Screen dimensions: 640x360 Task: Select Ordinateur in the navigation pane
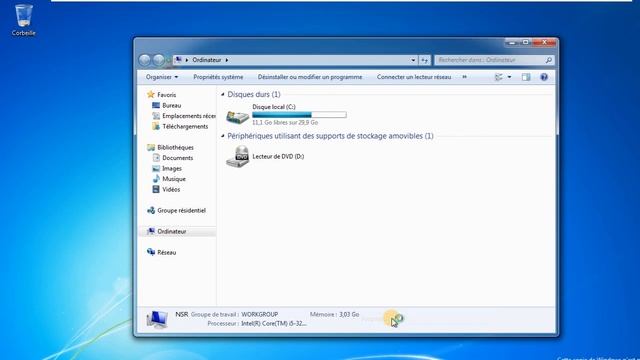point(178,231)
